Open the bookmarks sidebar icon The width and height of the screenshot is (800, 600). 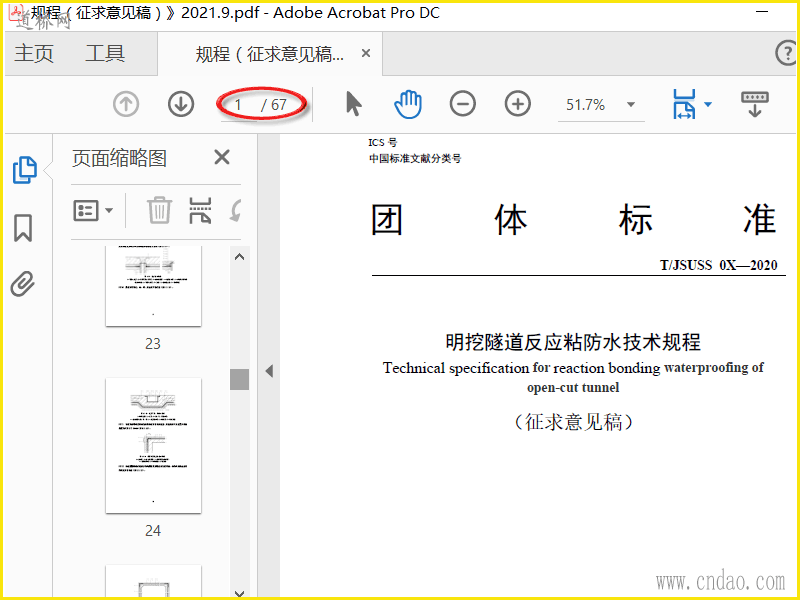click(x=23, y=228)
